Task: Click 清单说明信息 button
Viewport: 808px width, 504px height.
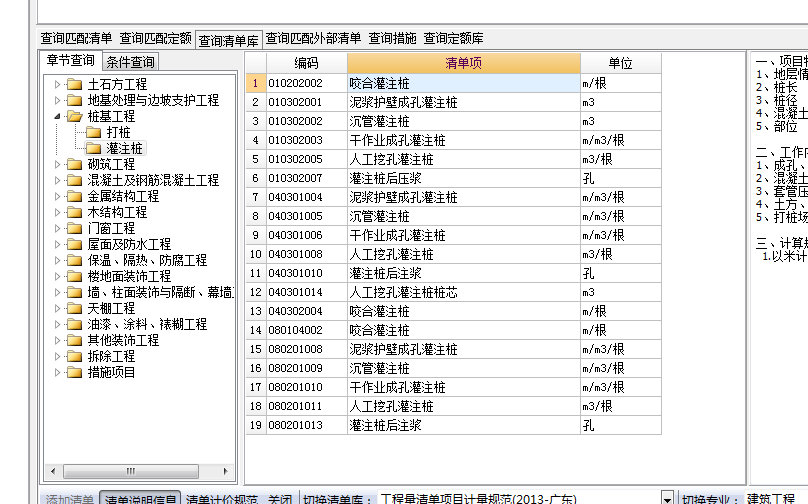Action: coord(140,498)
